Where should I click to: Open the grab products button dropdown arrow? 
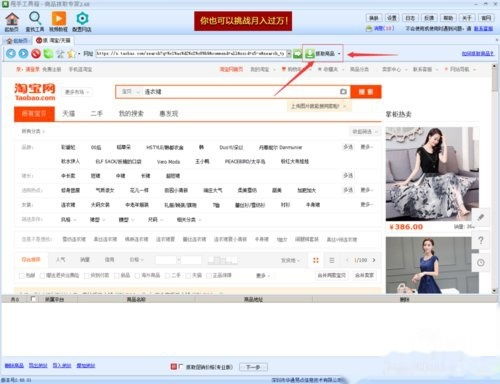[x=339, y=54]
